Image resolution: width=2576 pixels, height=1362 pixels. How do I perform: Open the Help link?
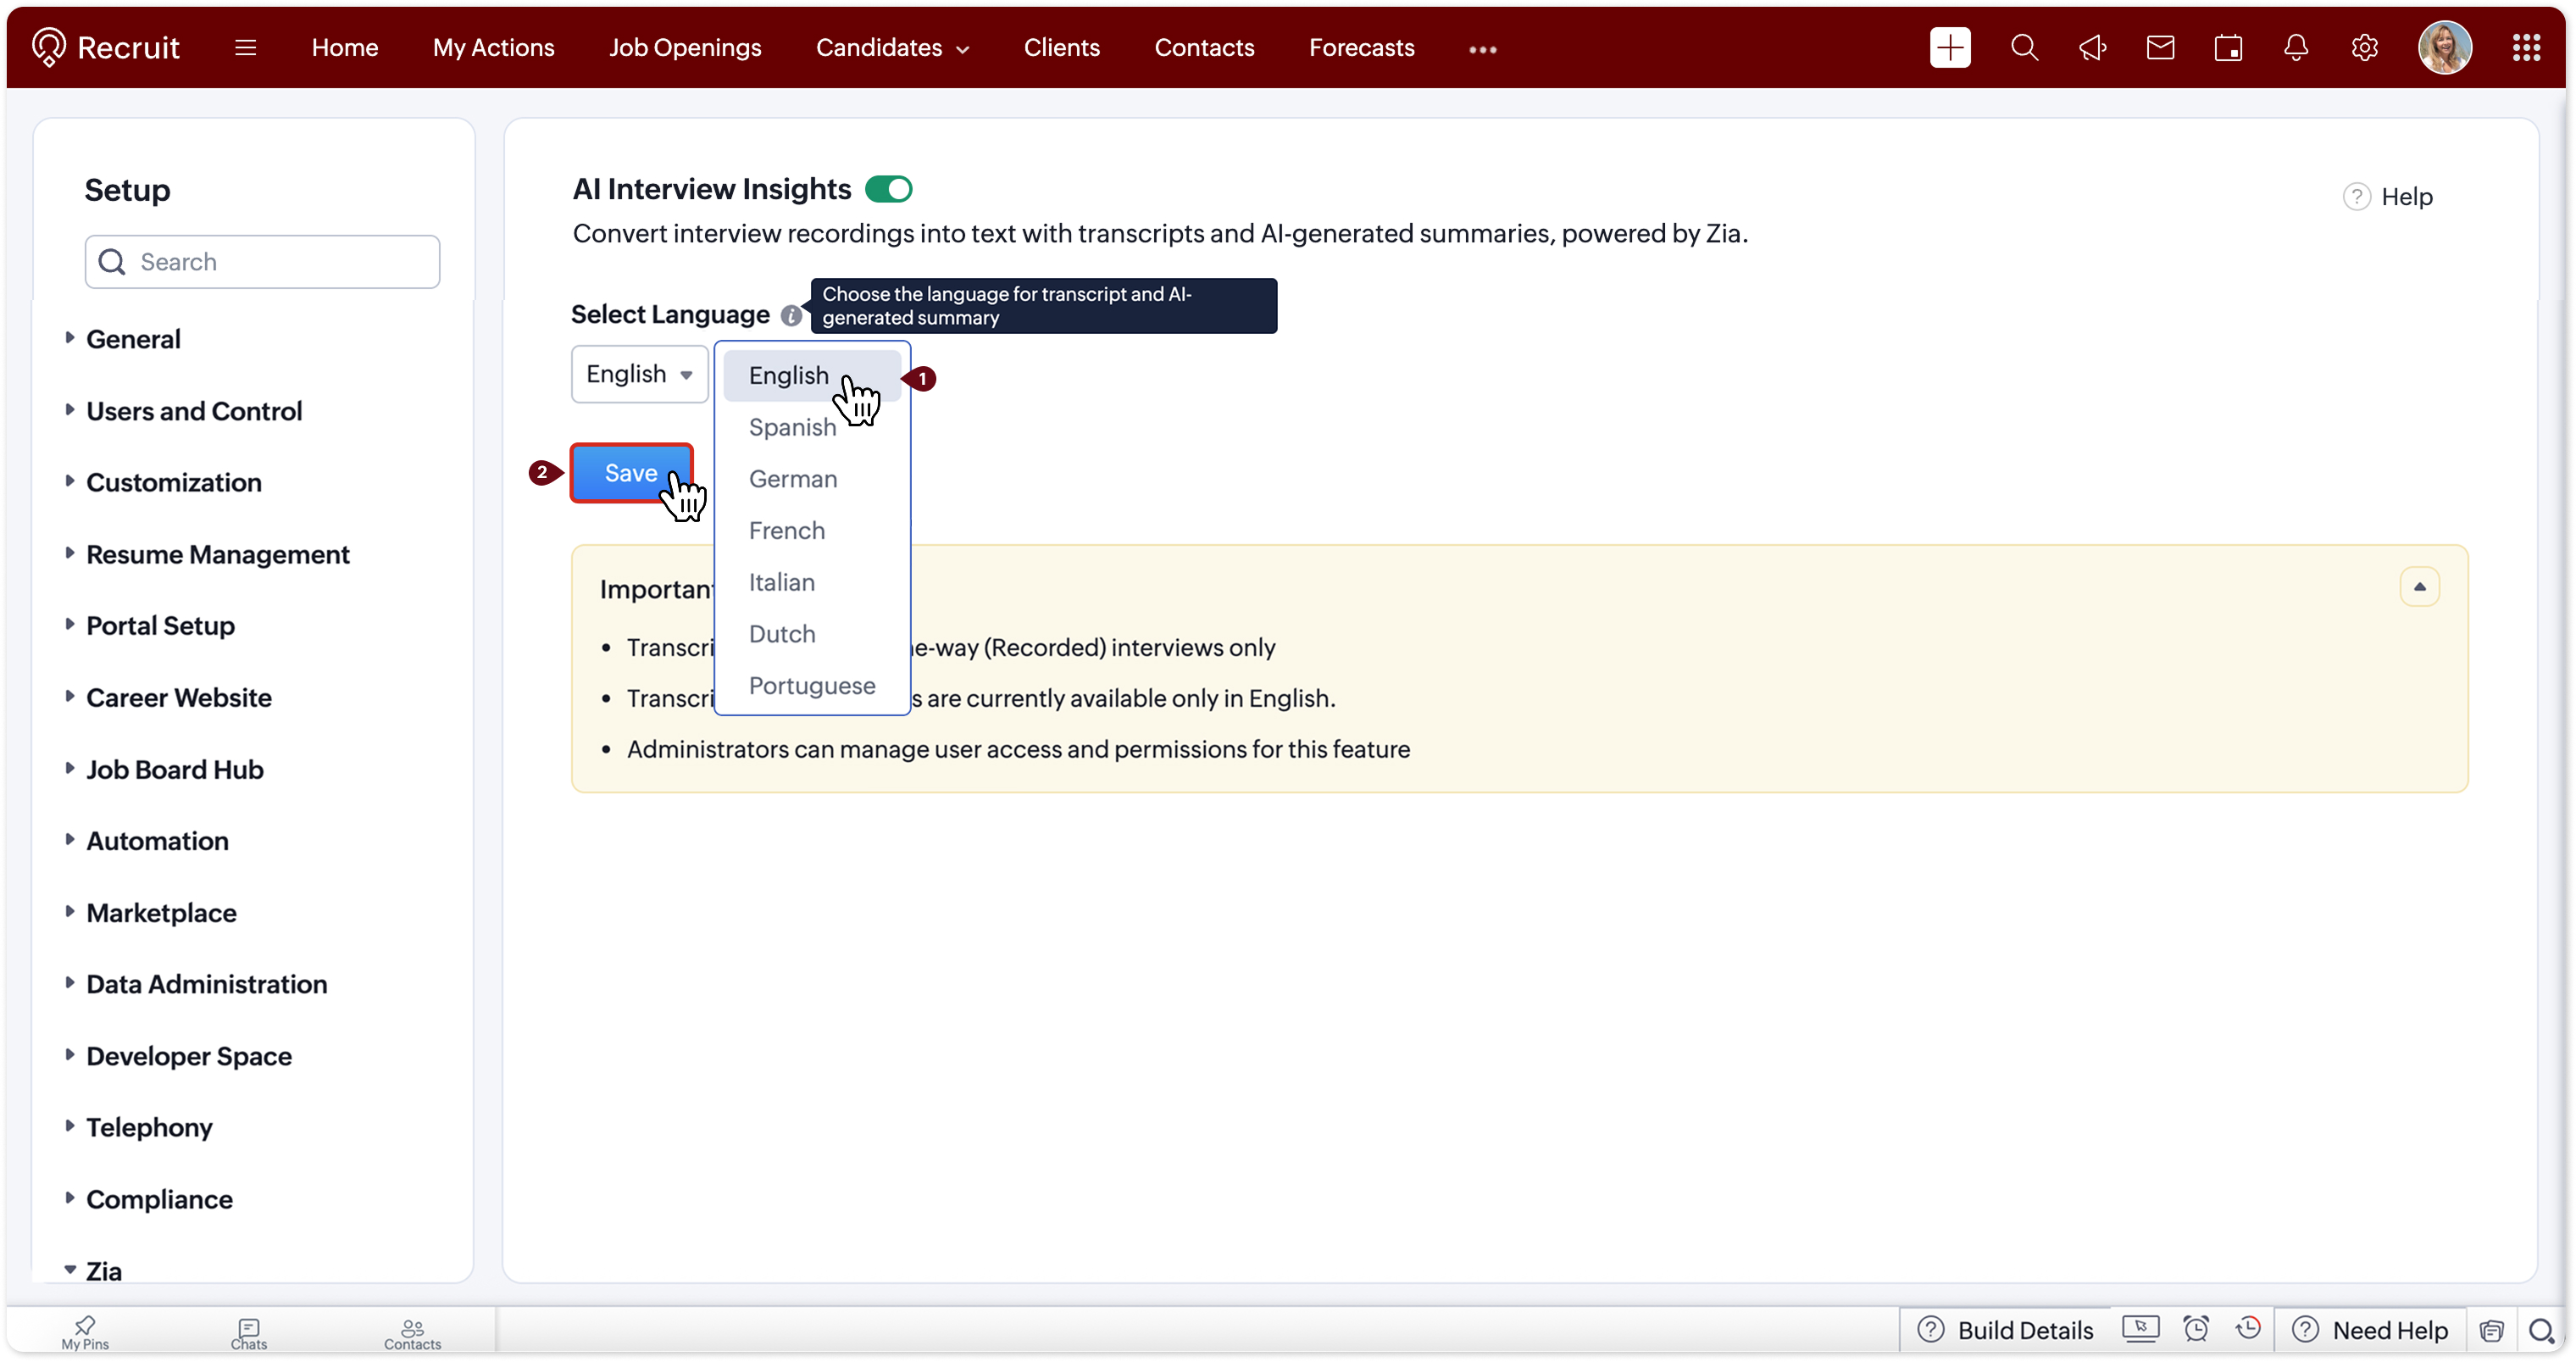tap(2389, 197)
